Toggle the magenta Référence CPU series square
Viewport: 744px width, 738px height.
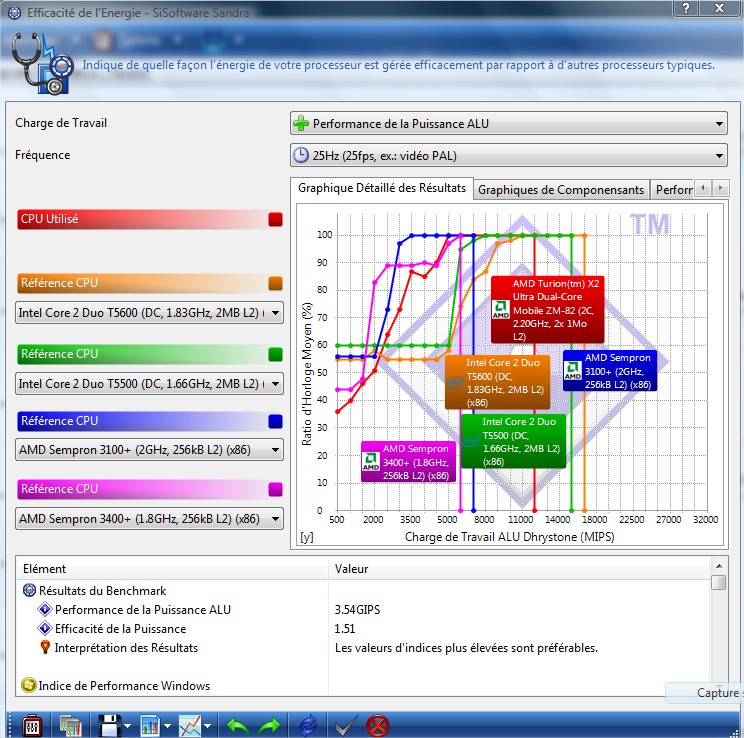[x=275, y=489]
